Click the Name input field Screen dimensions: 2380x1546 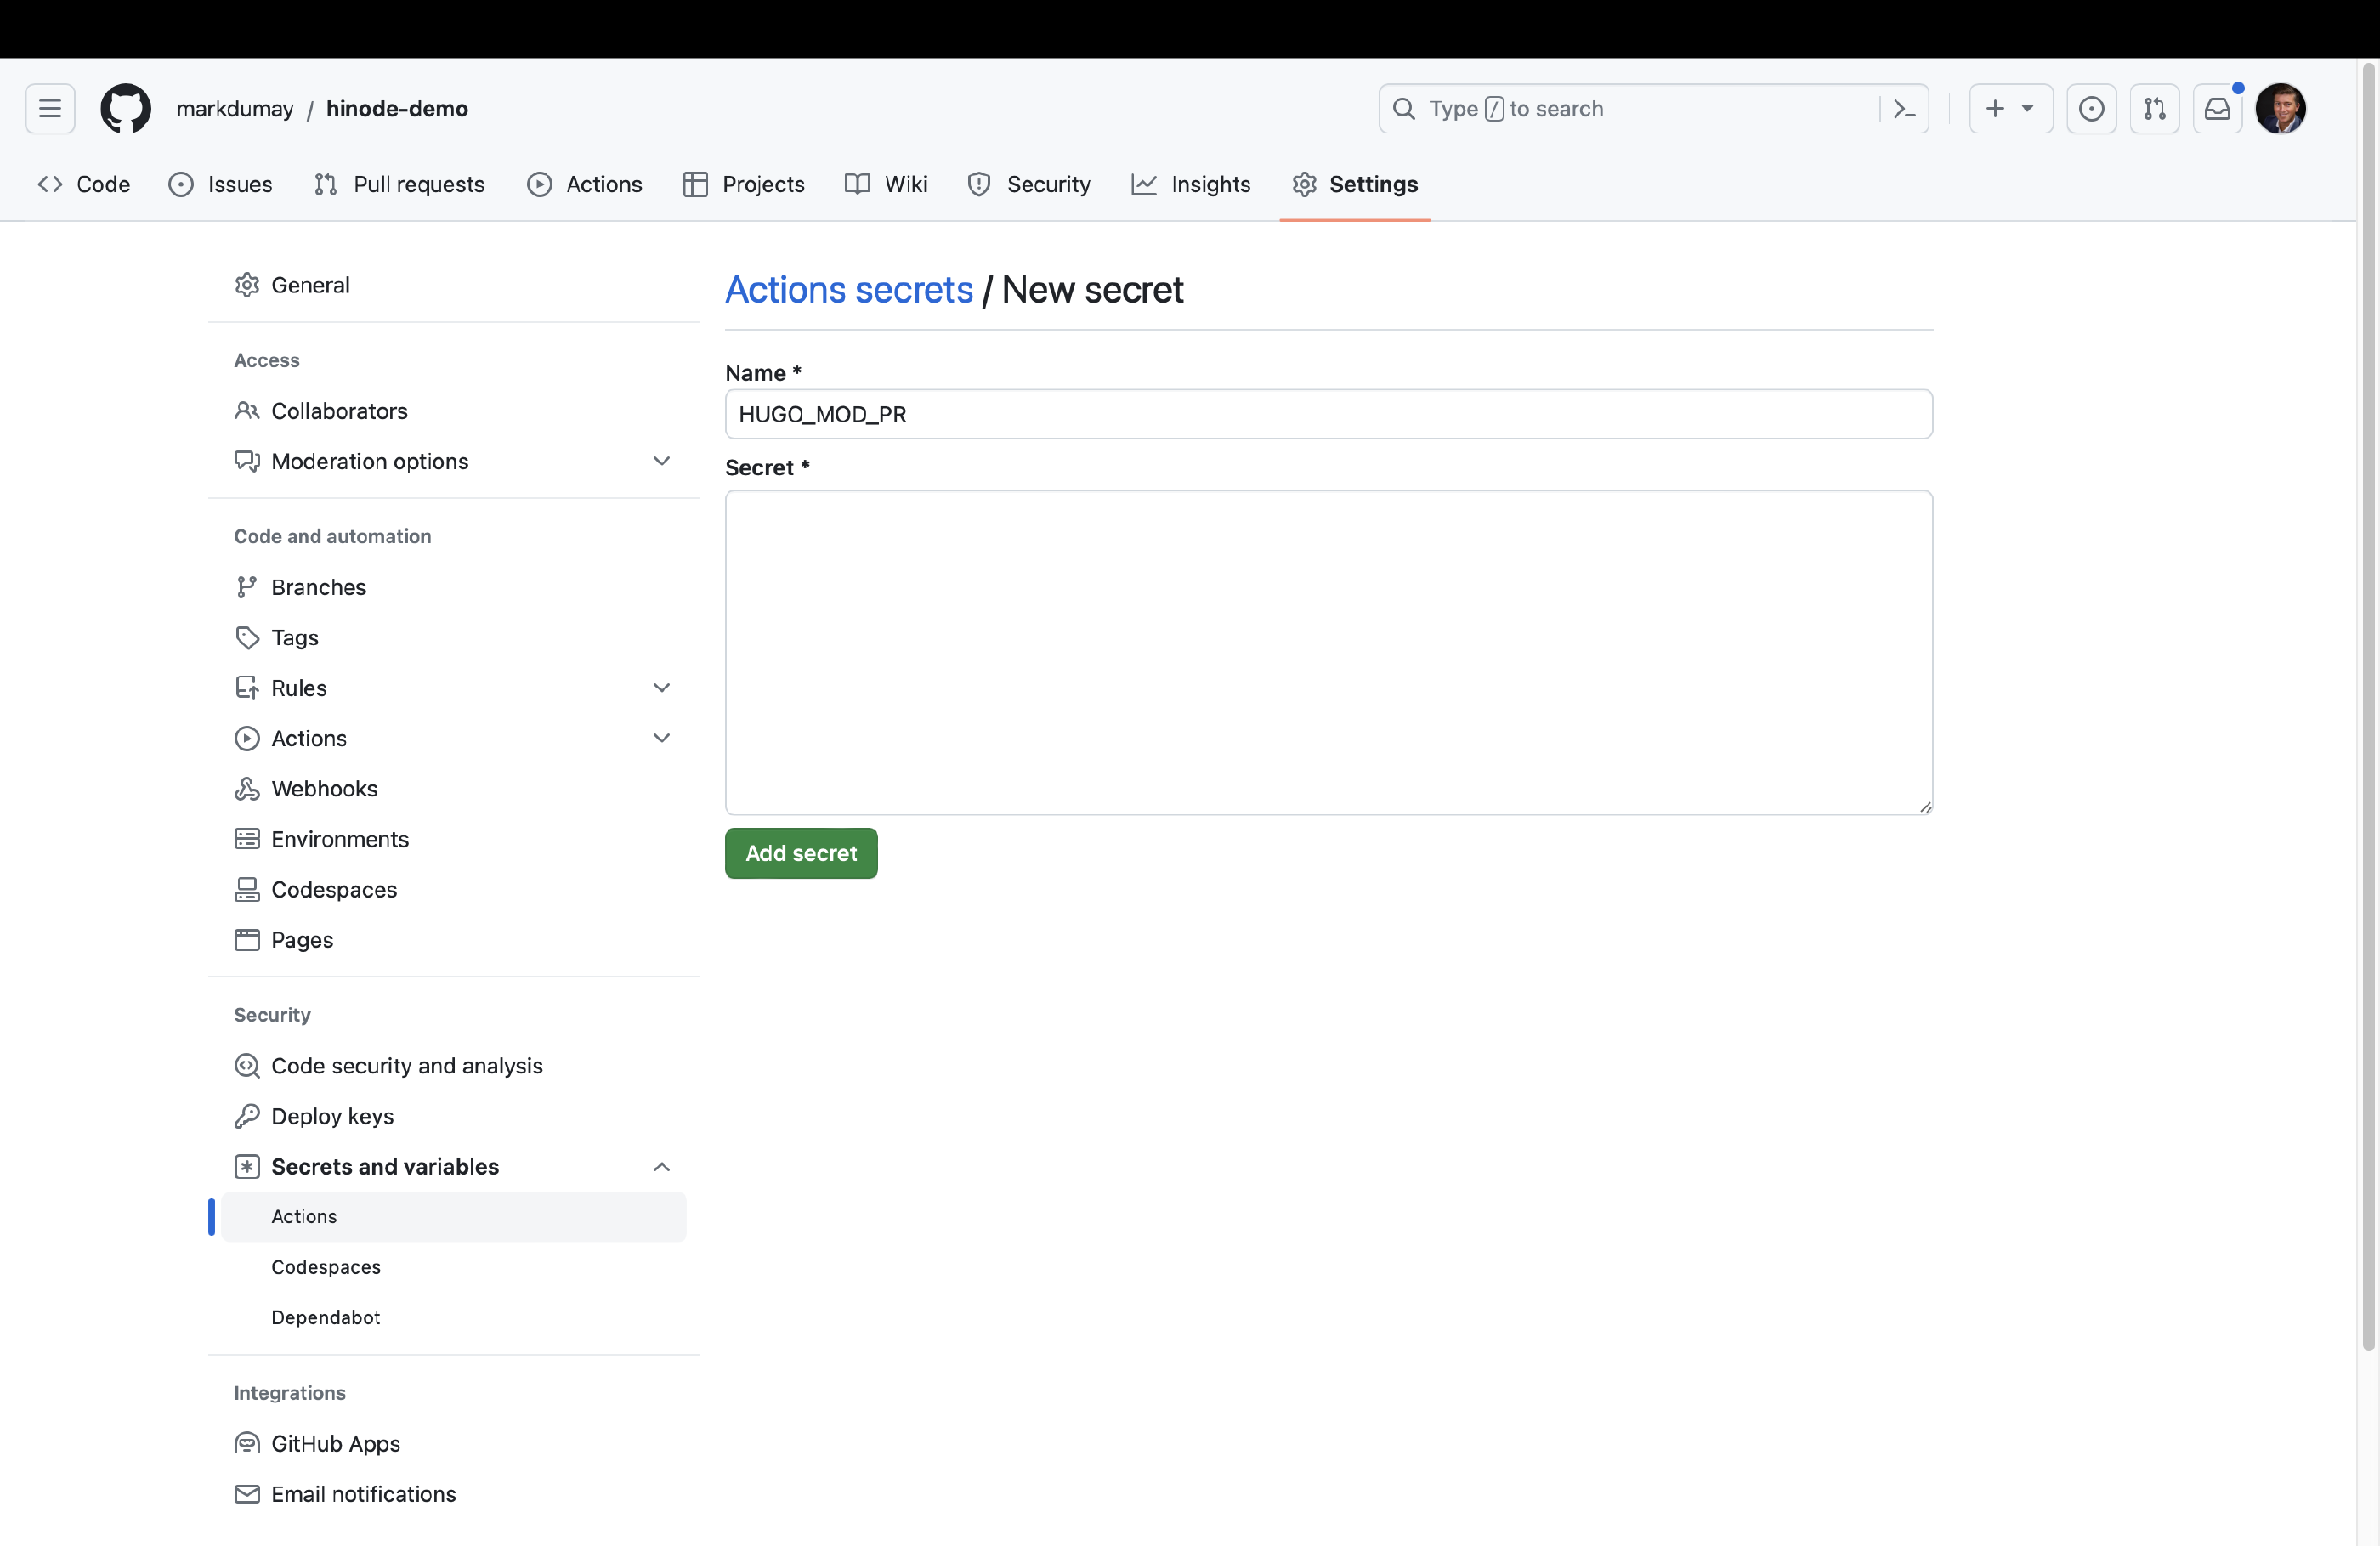tap(1328, 414)
